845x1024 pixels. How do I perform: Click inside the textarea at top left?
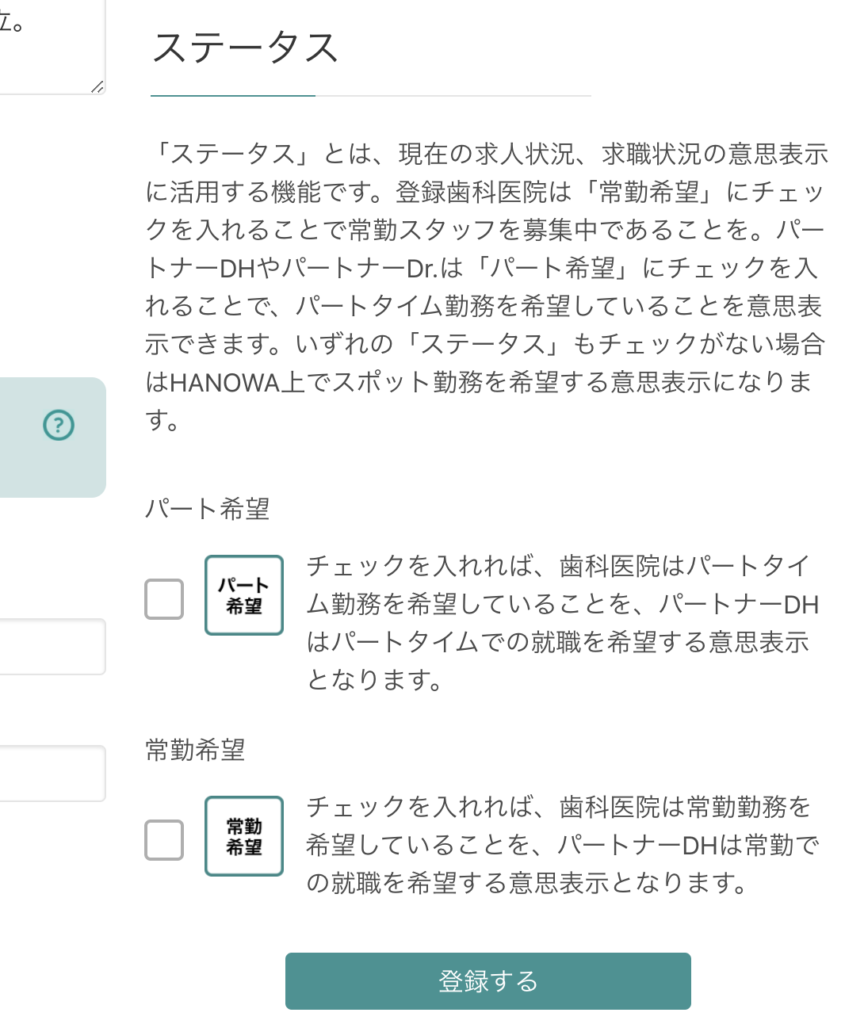point(52,46)
